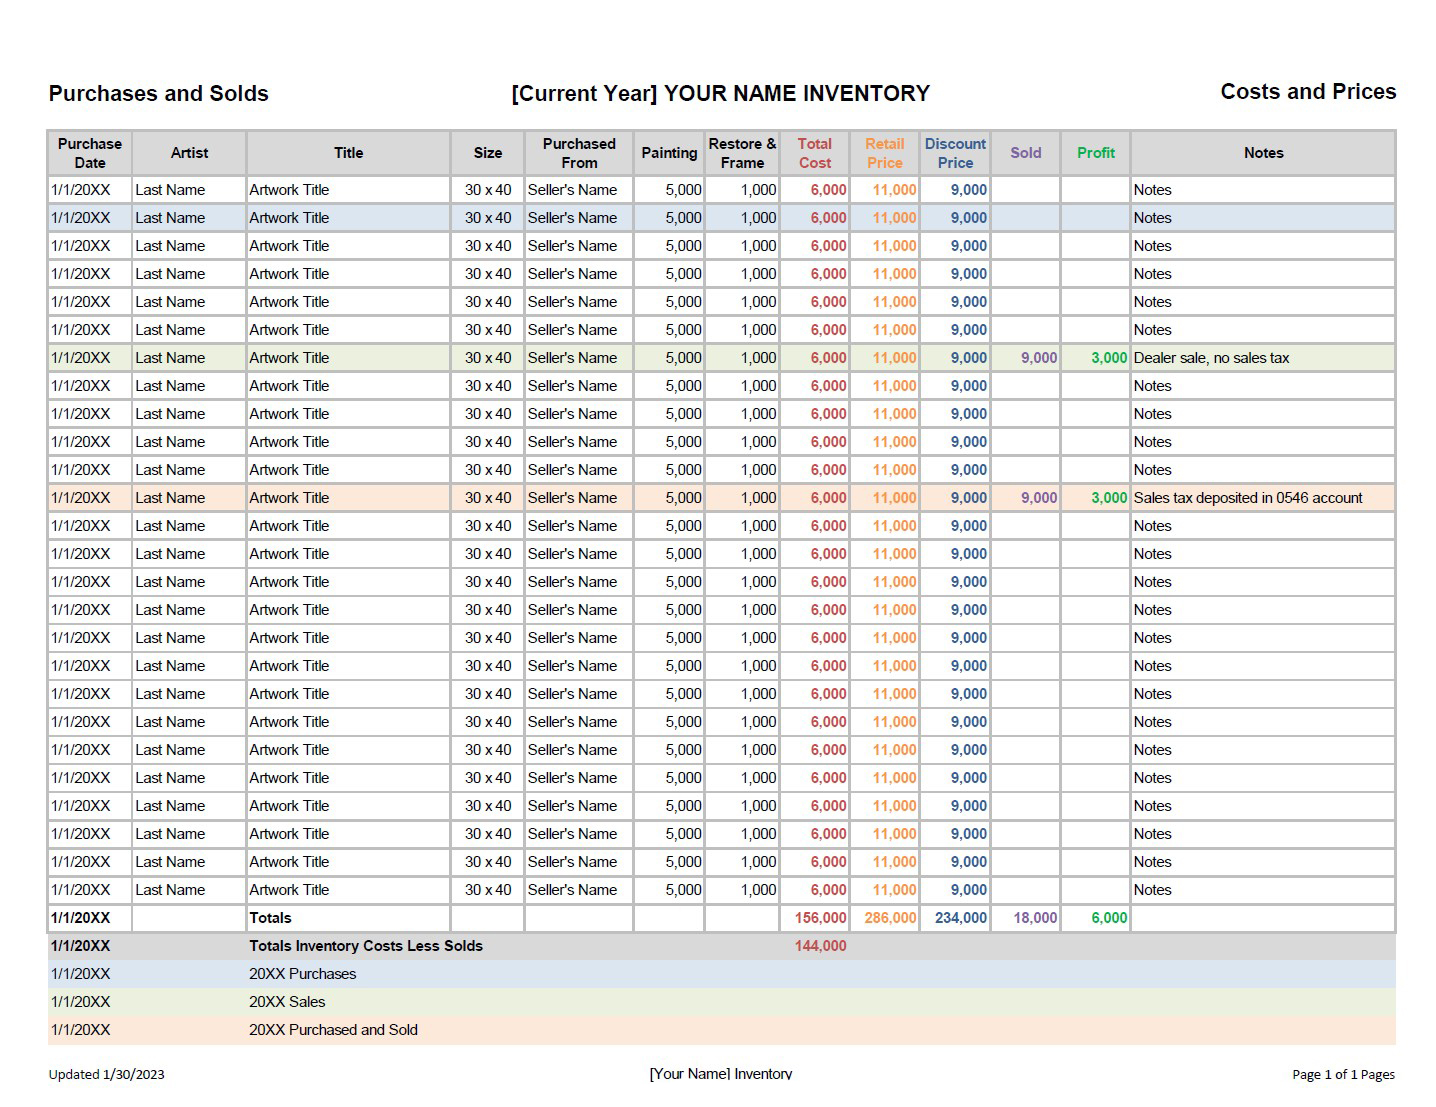The width and height of the screenshot is (1436, 1107).
Task: Click the date beside "20XX Sales"
Action: pyautogui.click(x=81, y=1002)
